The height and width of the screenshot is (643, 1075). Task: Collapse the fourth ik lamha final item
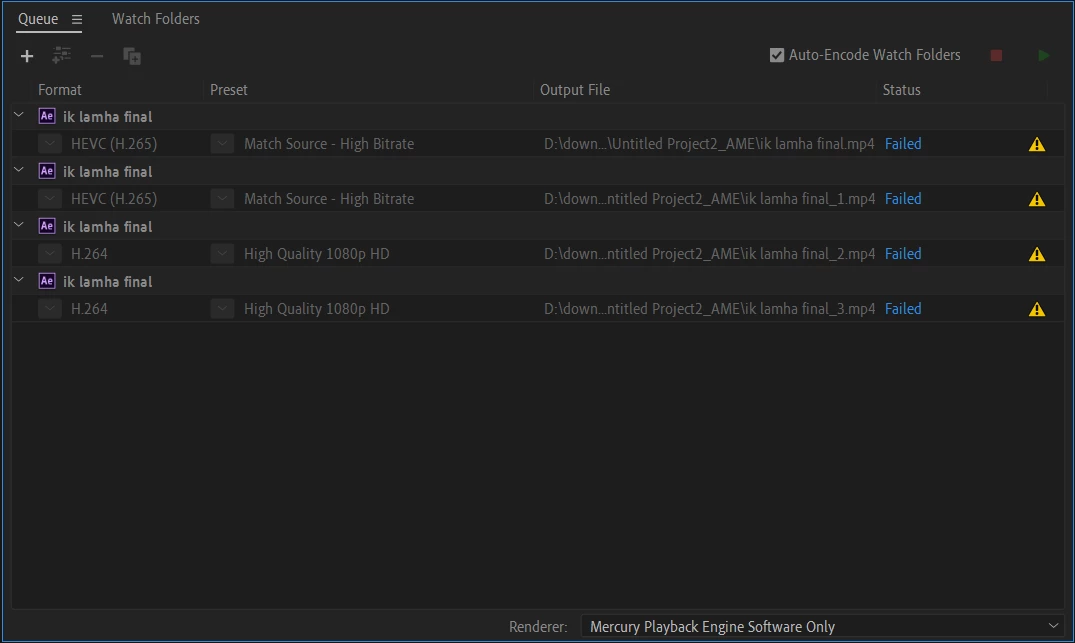tap(19, 280)
